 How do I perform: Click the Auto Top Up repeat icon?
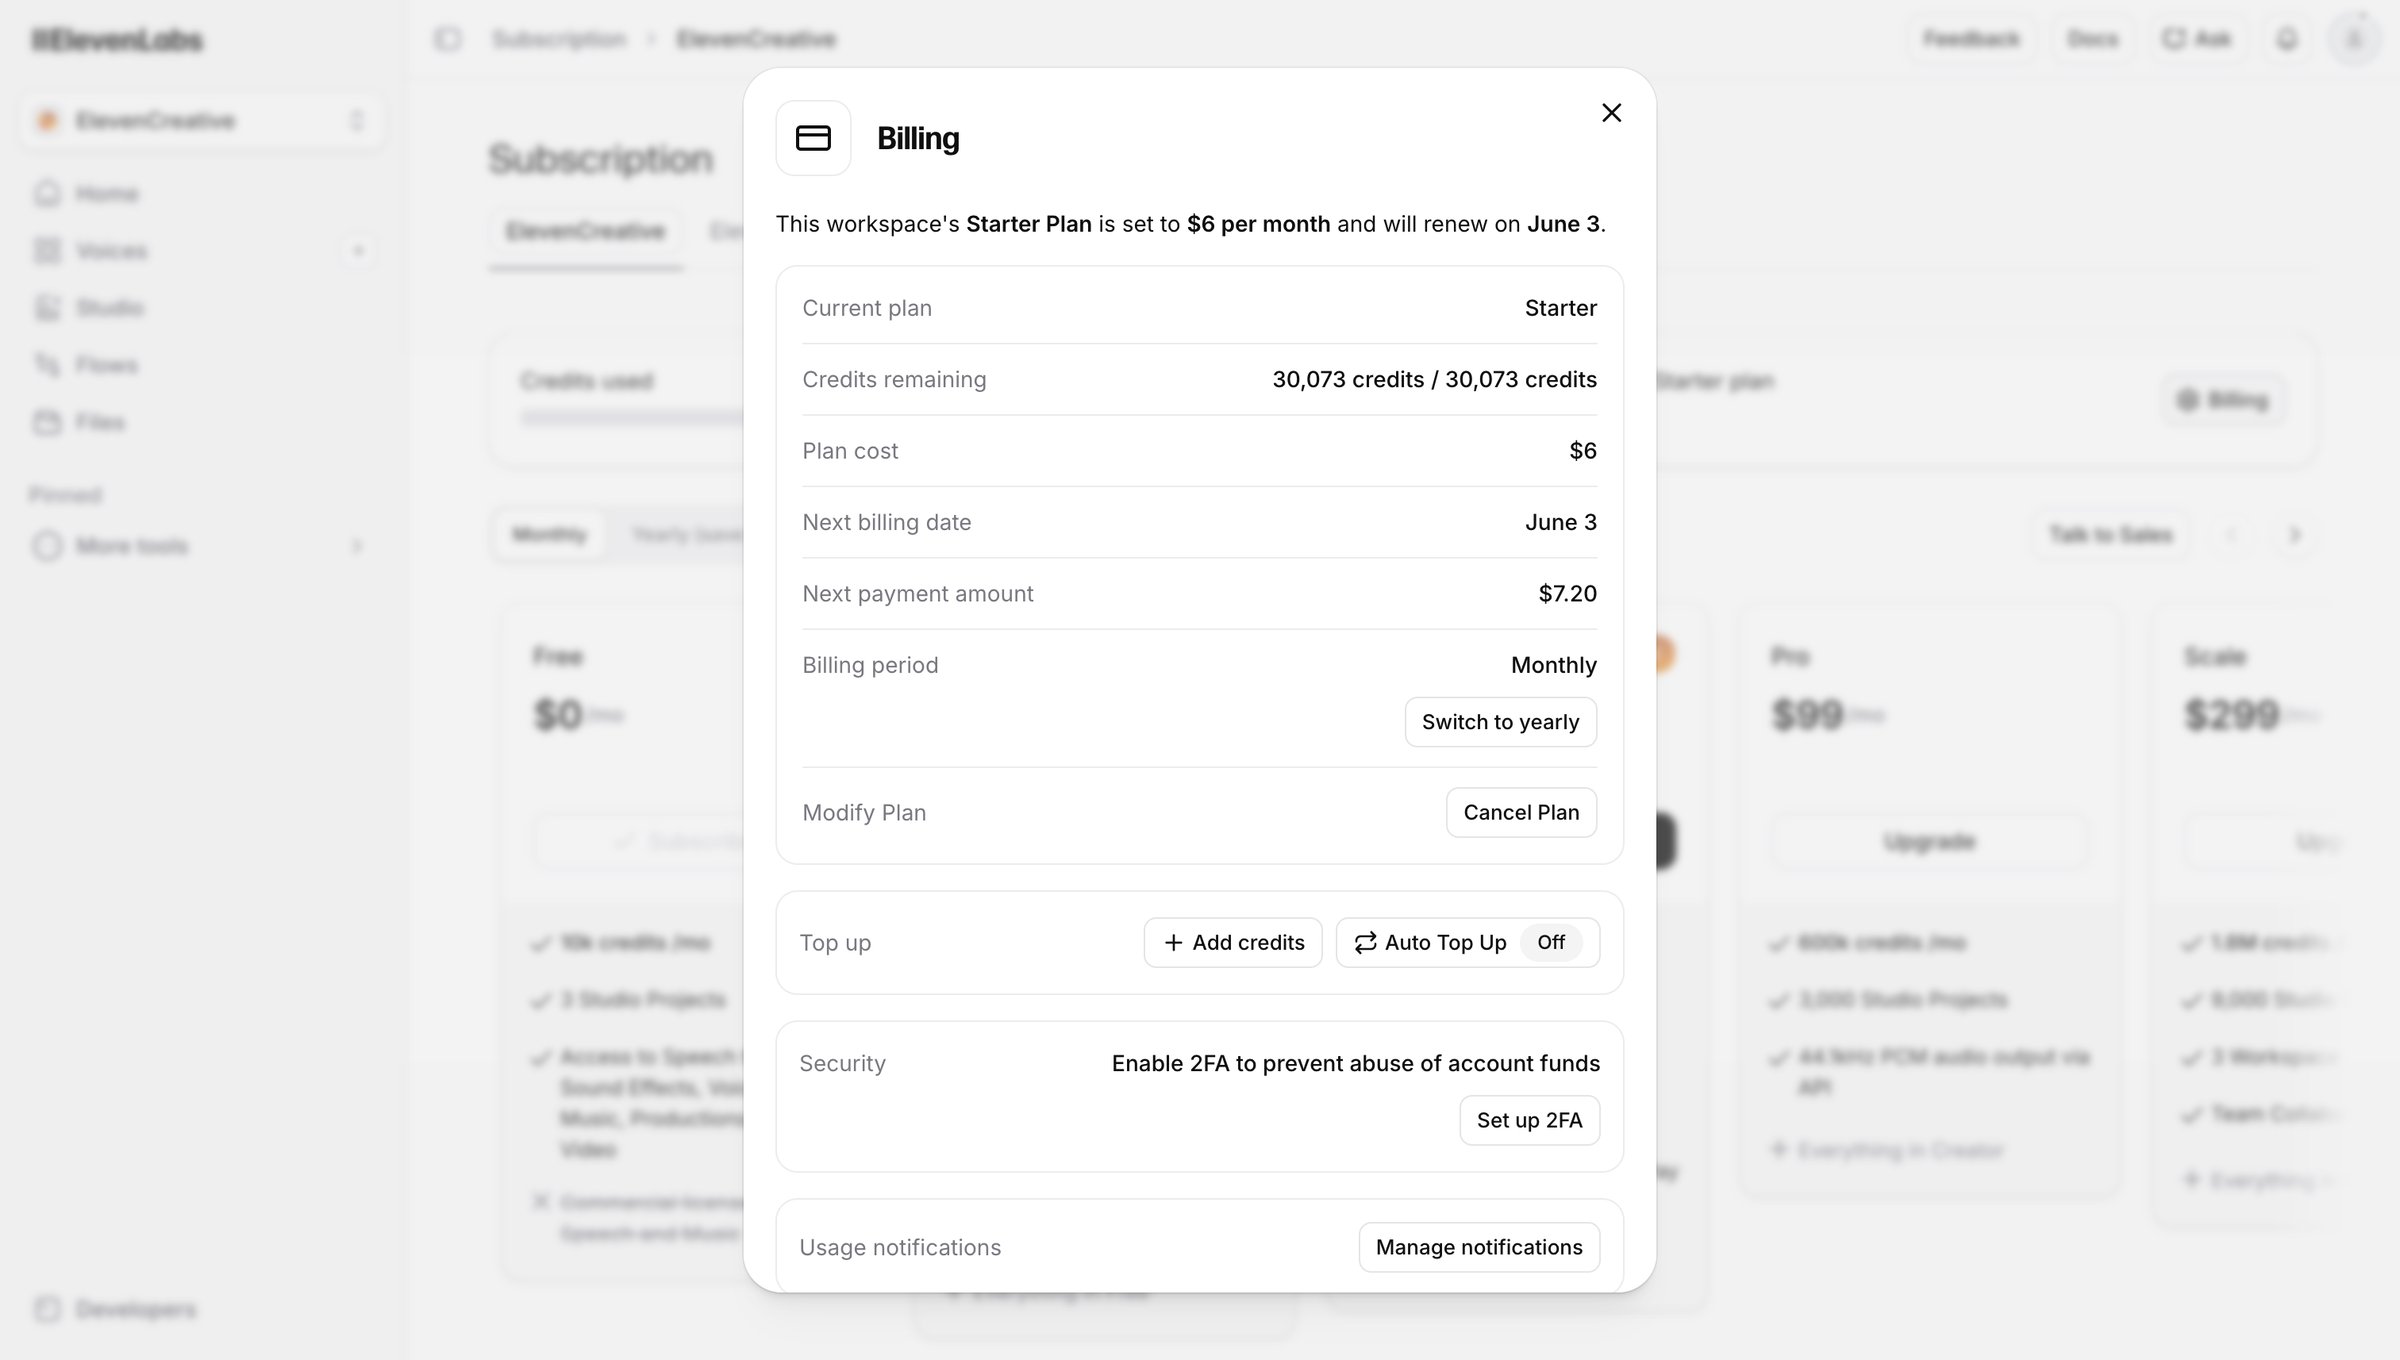[1365, 943]
